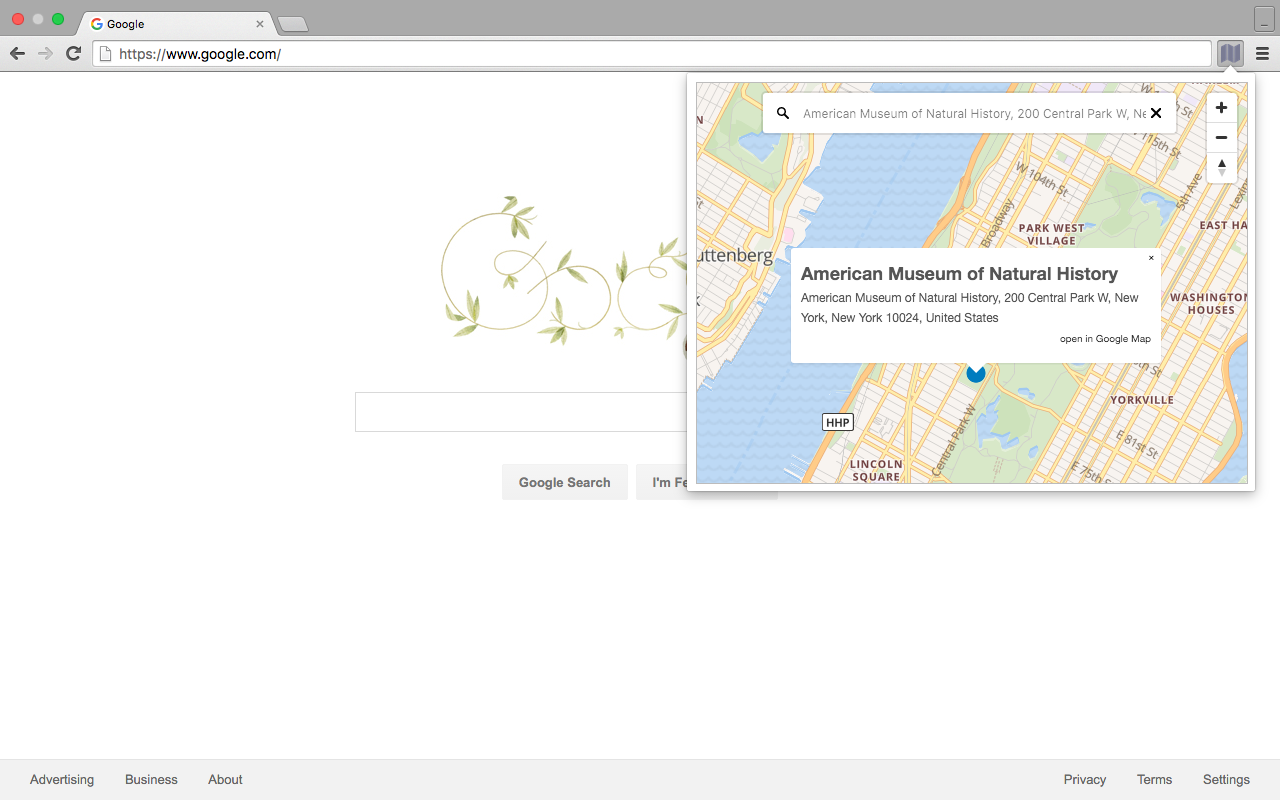Select the Google browser tab
The height and width of the screenshot is (800, 1280).
pyautogui.click(x=160, y=23)
